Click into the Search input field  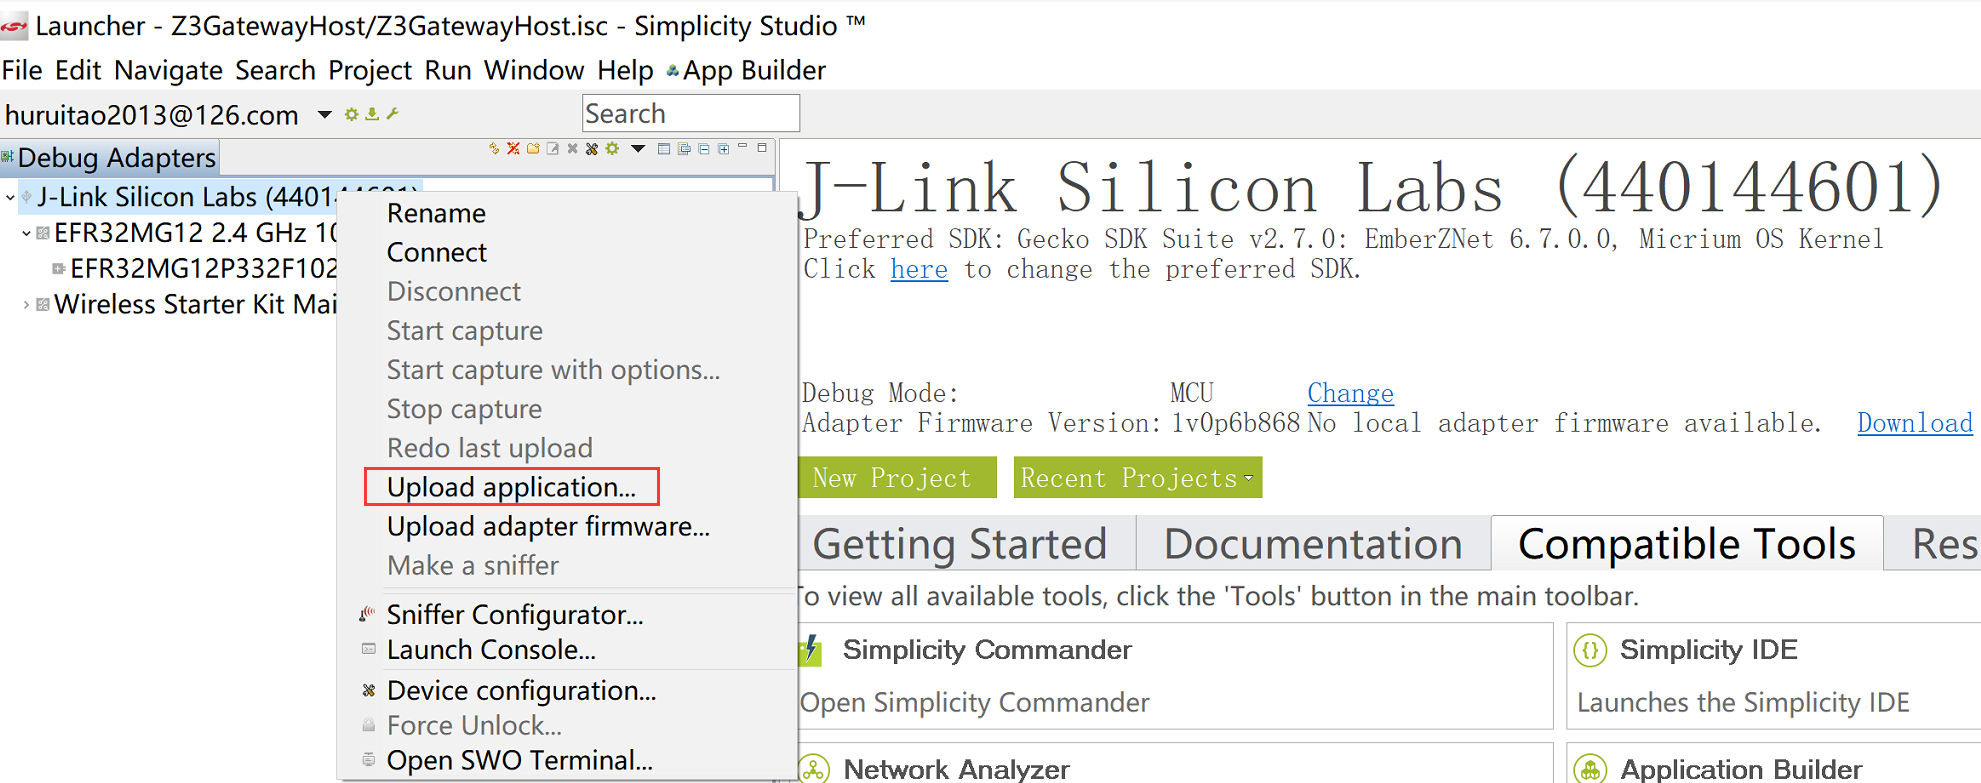(690, 114)
